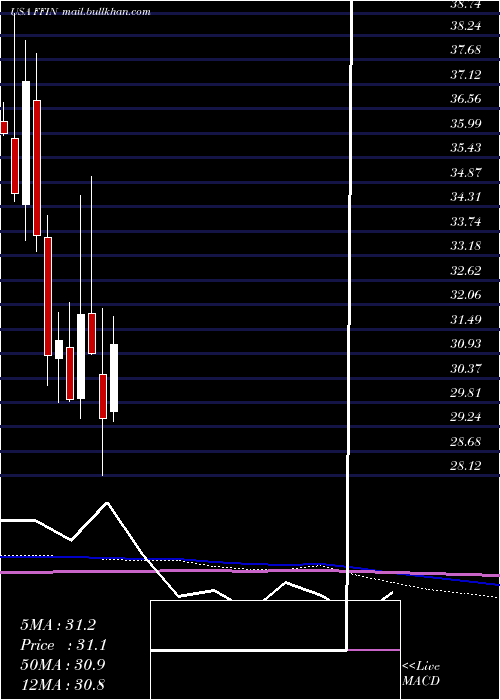
Task: Click the 30.93 price axis label
Action: coord(466,343)
